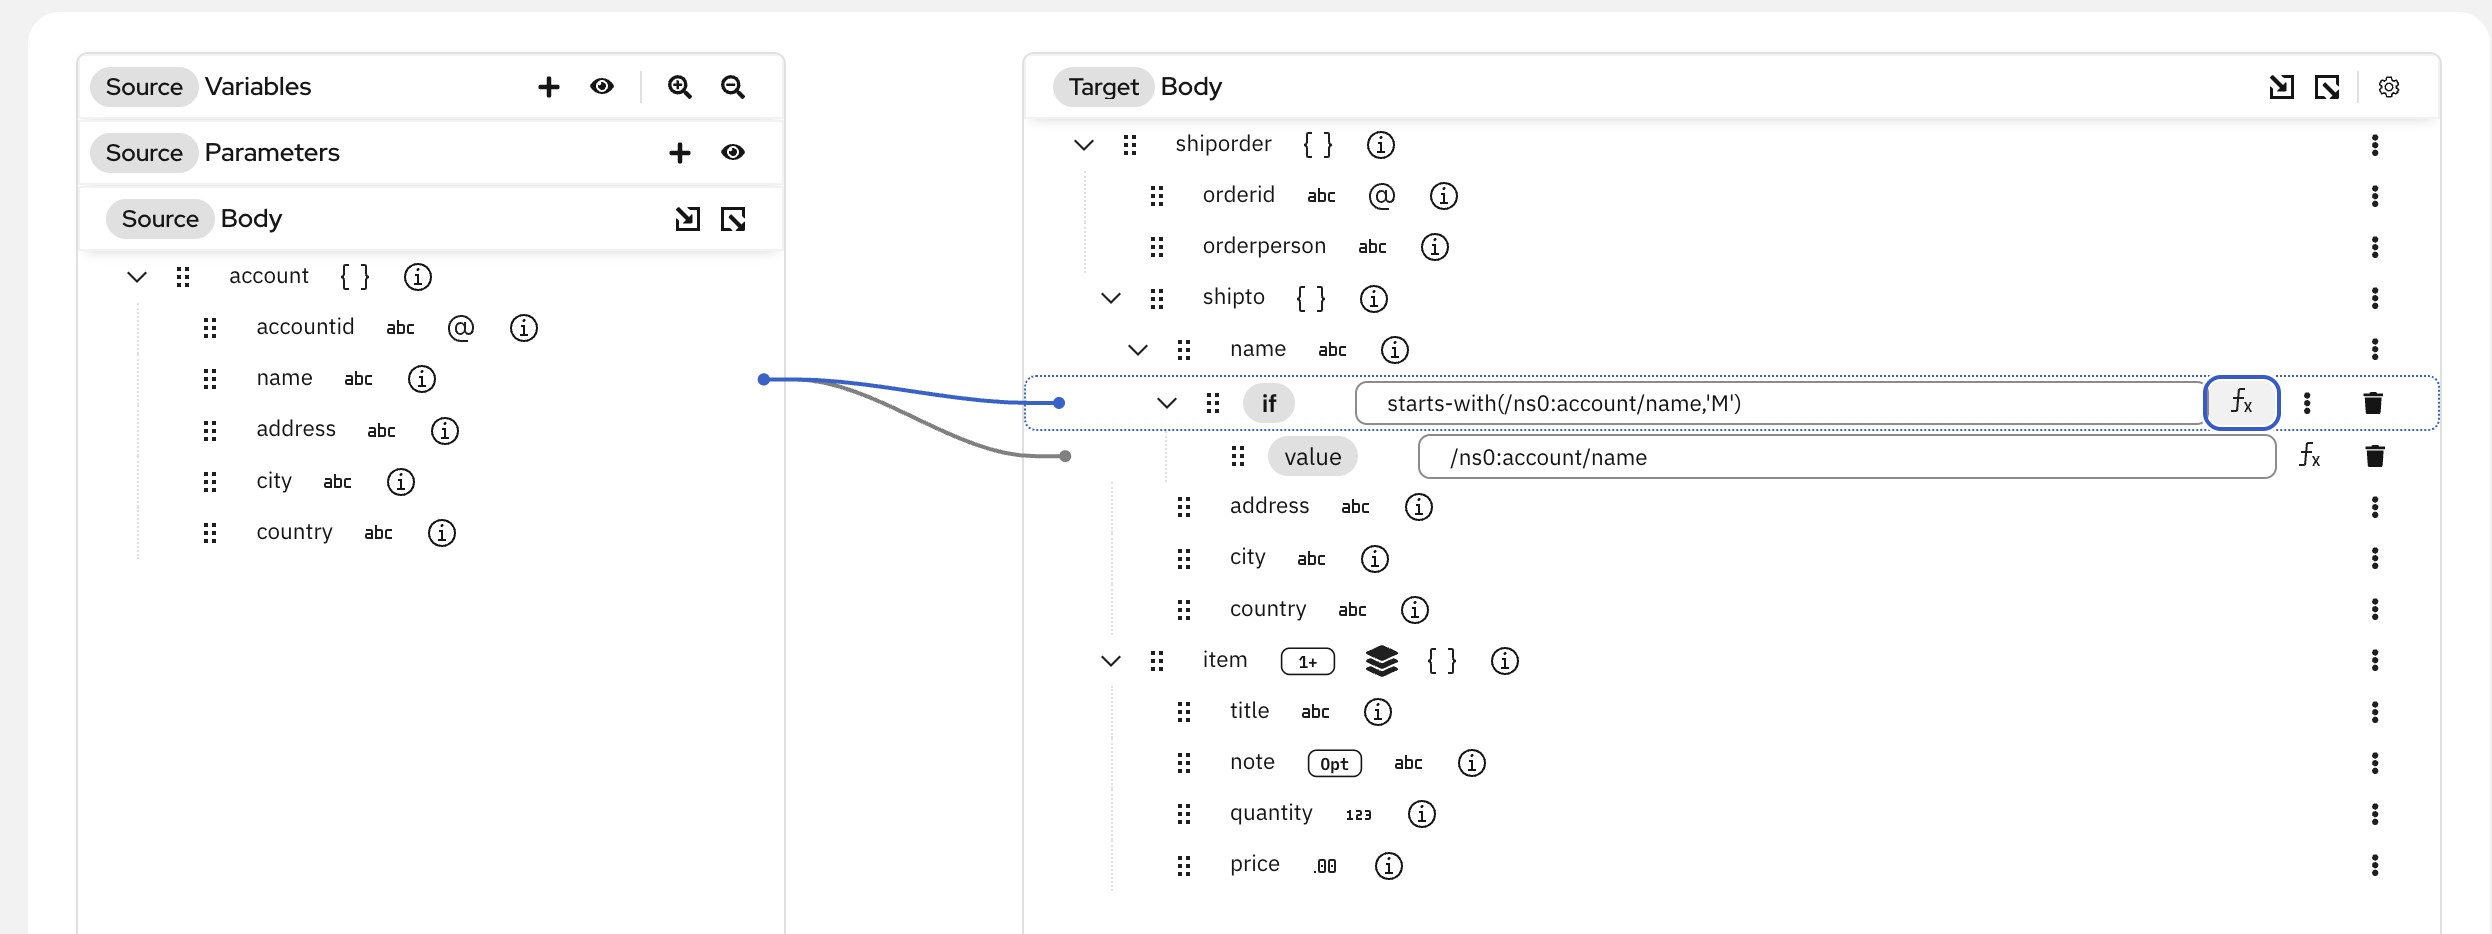Detach schema from Source Body
Screen dimensions: 2492x934
[733, 219]
